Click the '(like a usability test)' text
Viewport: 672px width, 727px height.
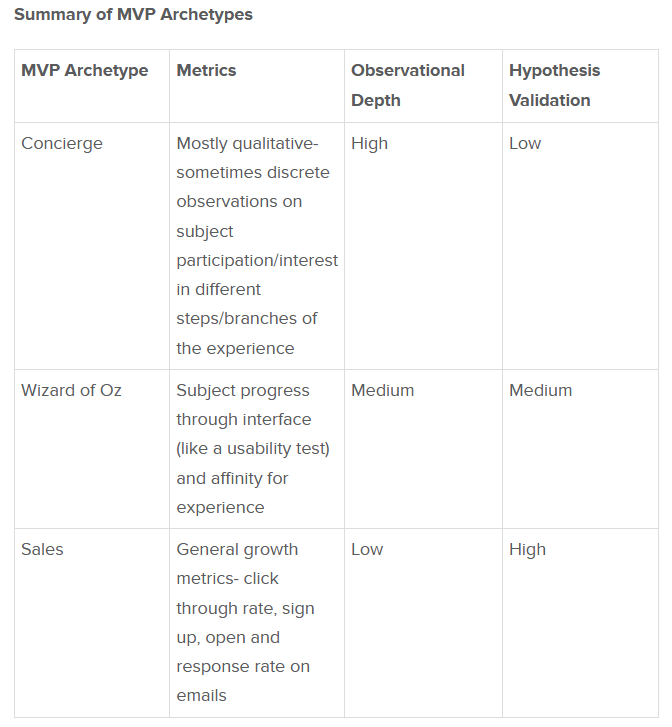point(253,448)
